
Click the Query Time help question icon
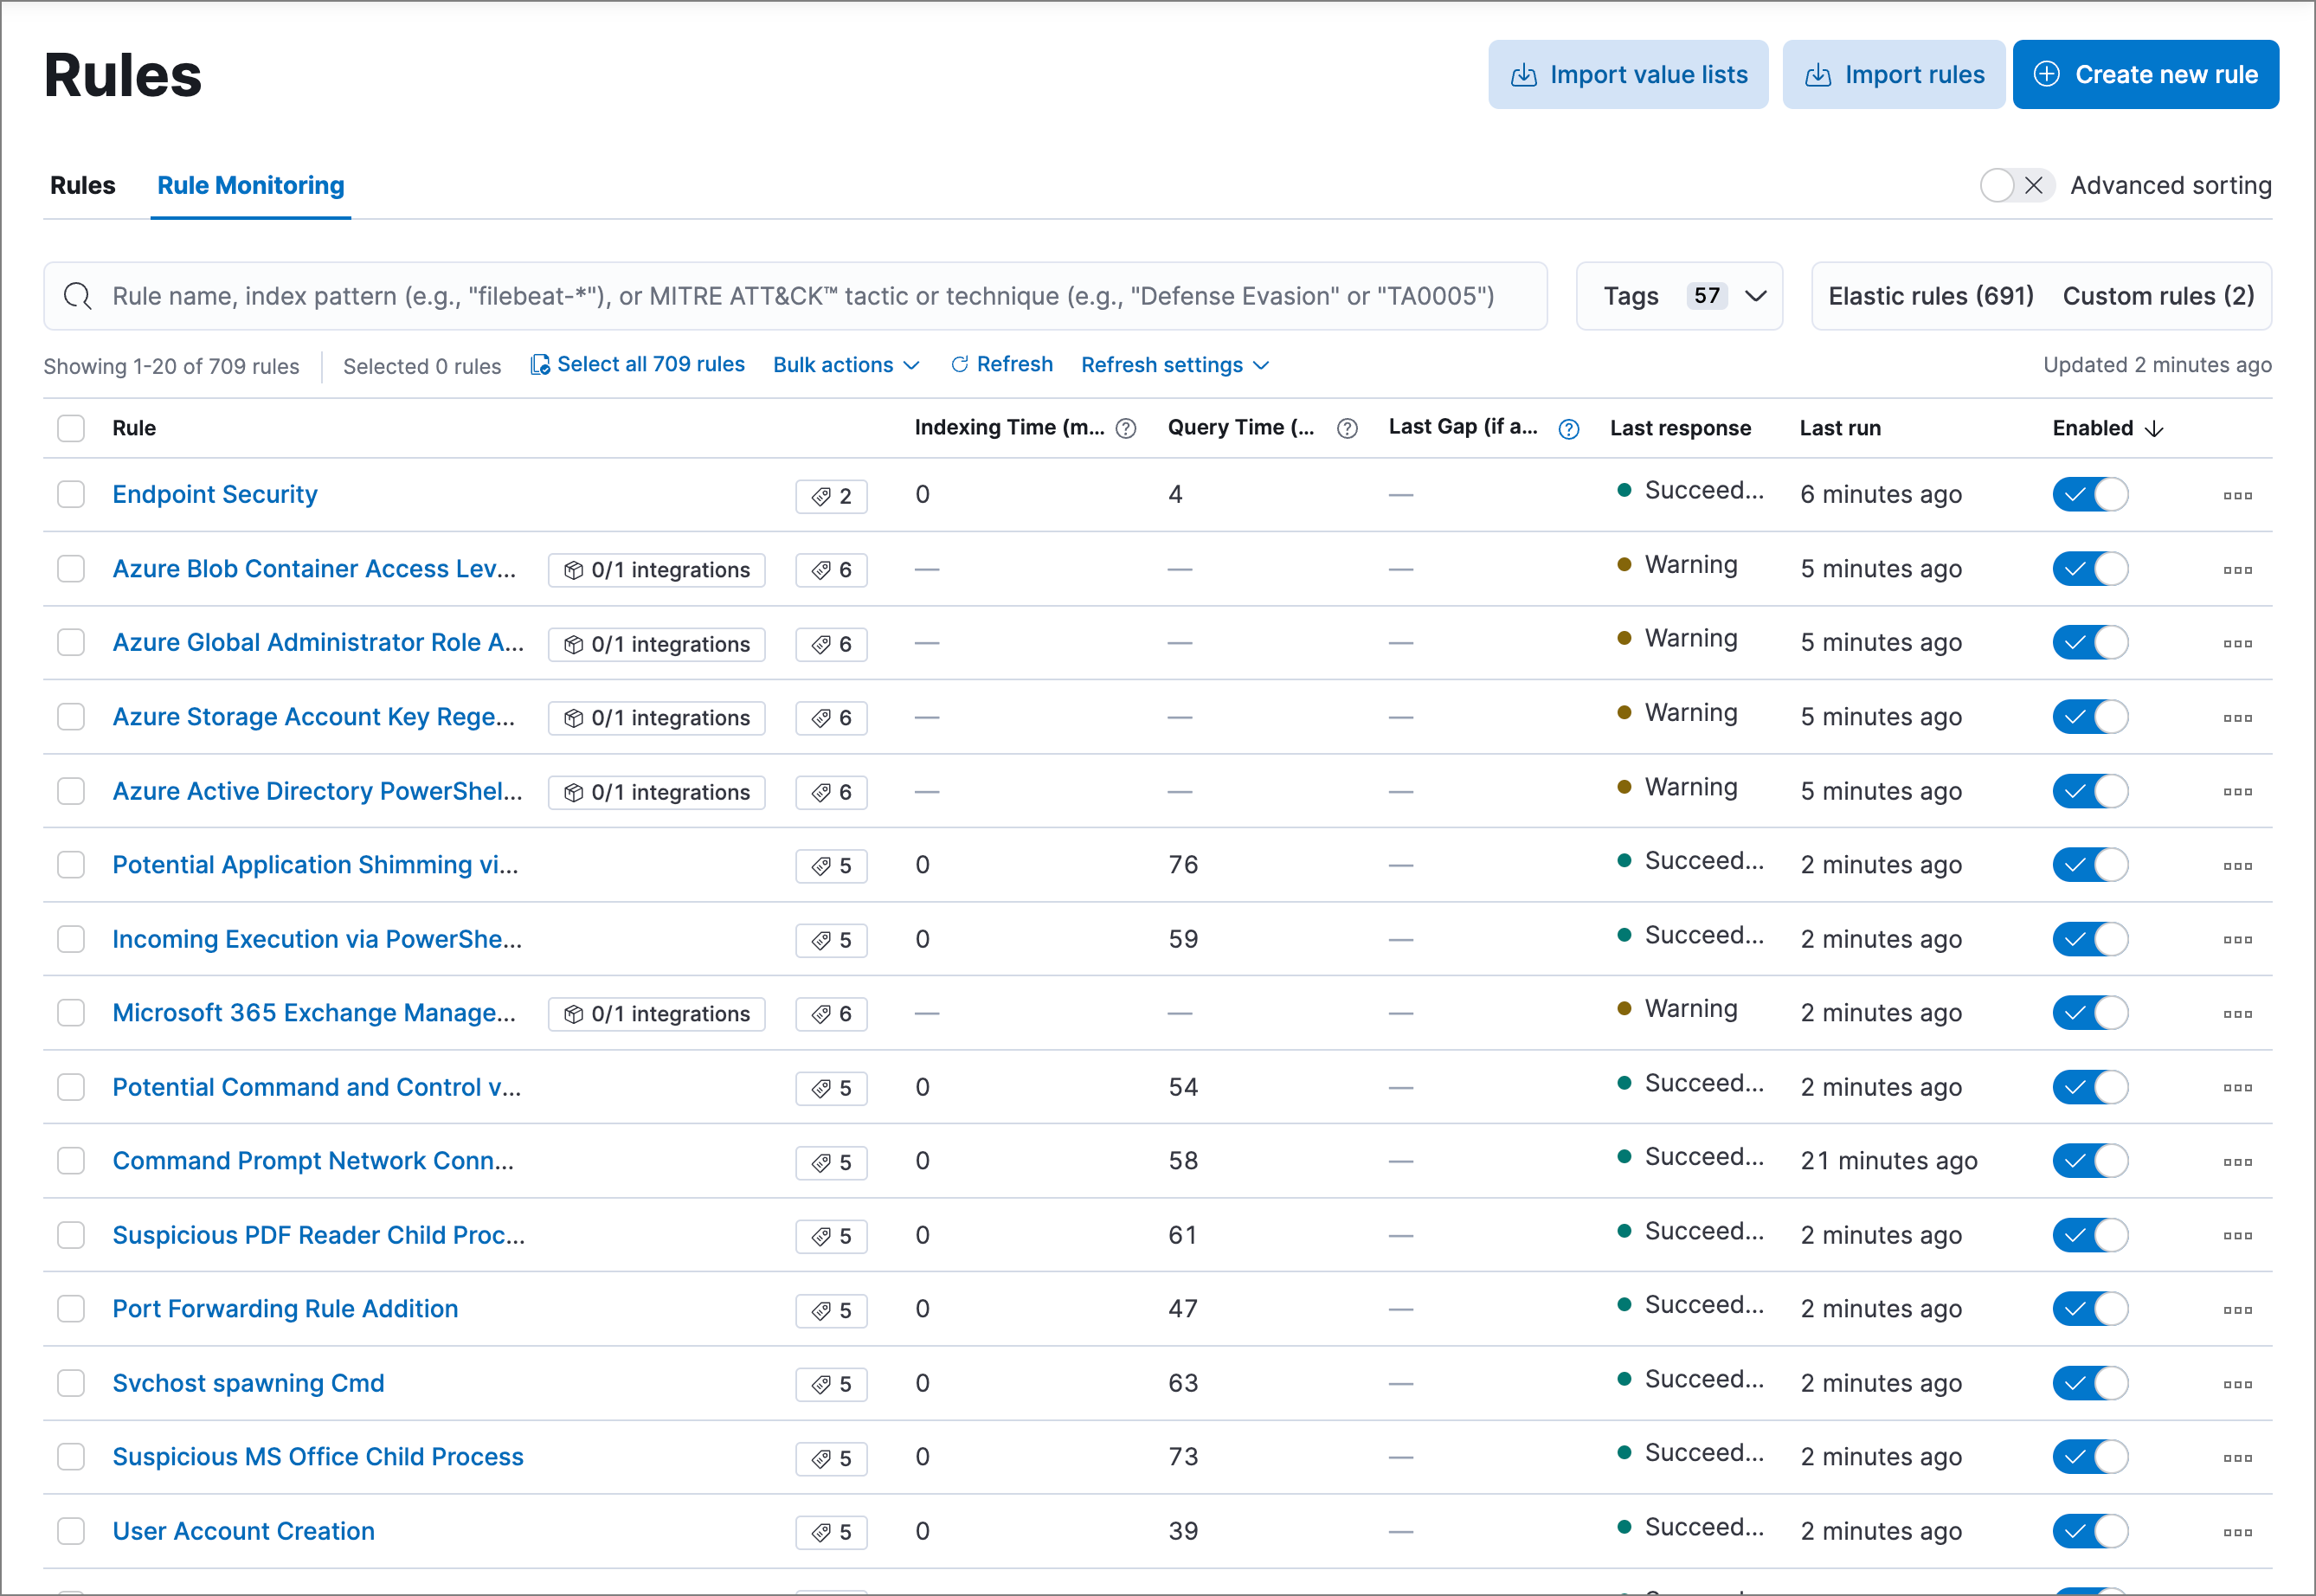1347,429
